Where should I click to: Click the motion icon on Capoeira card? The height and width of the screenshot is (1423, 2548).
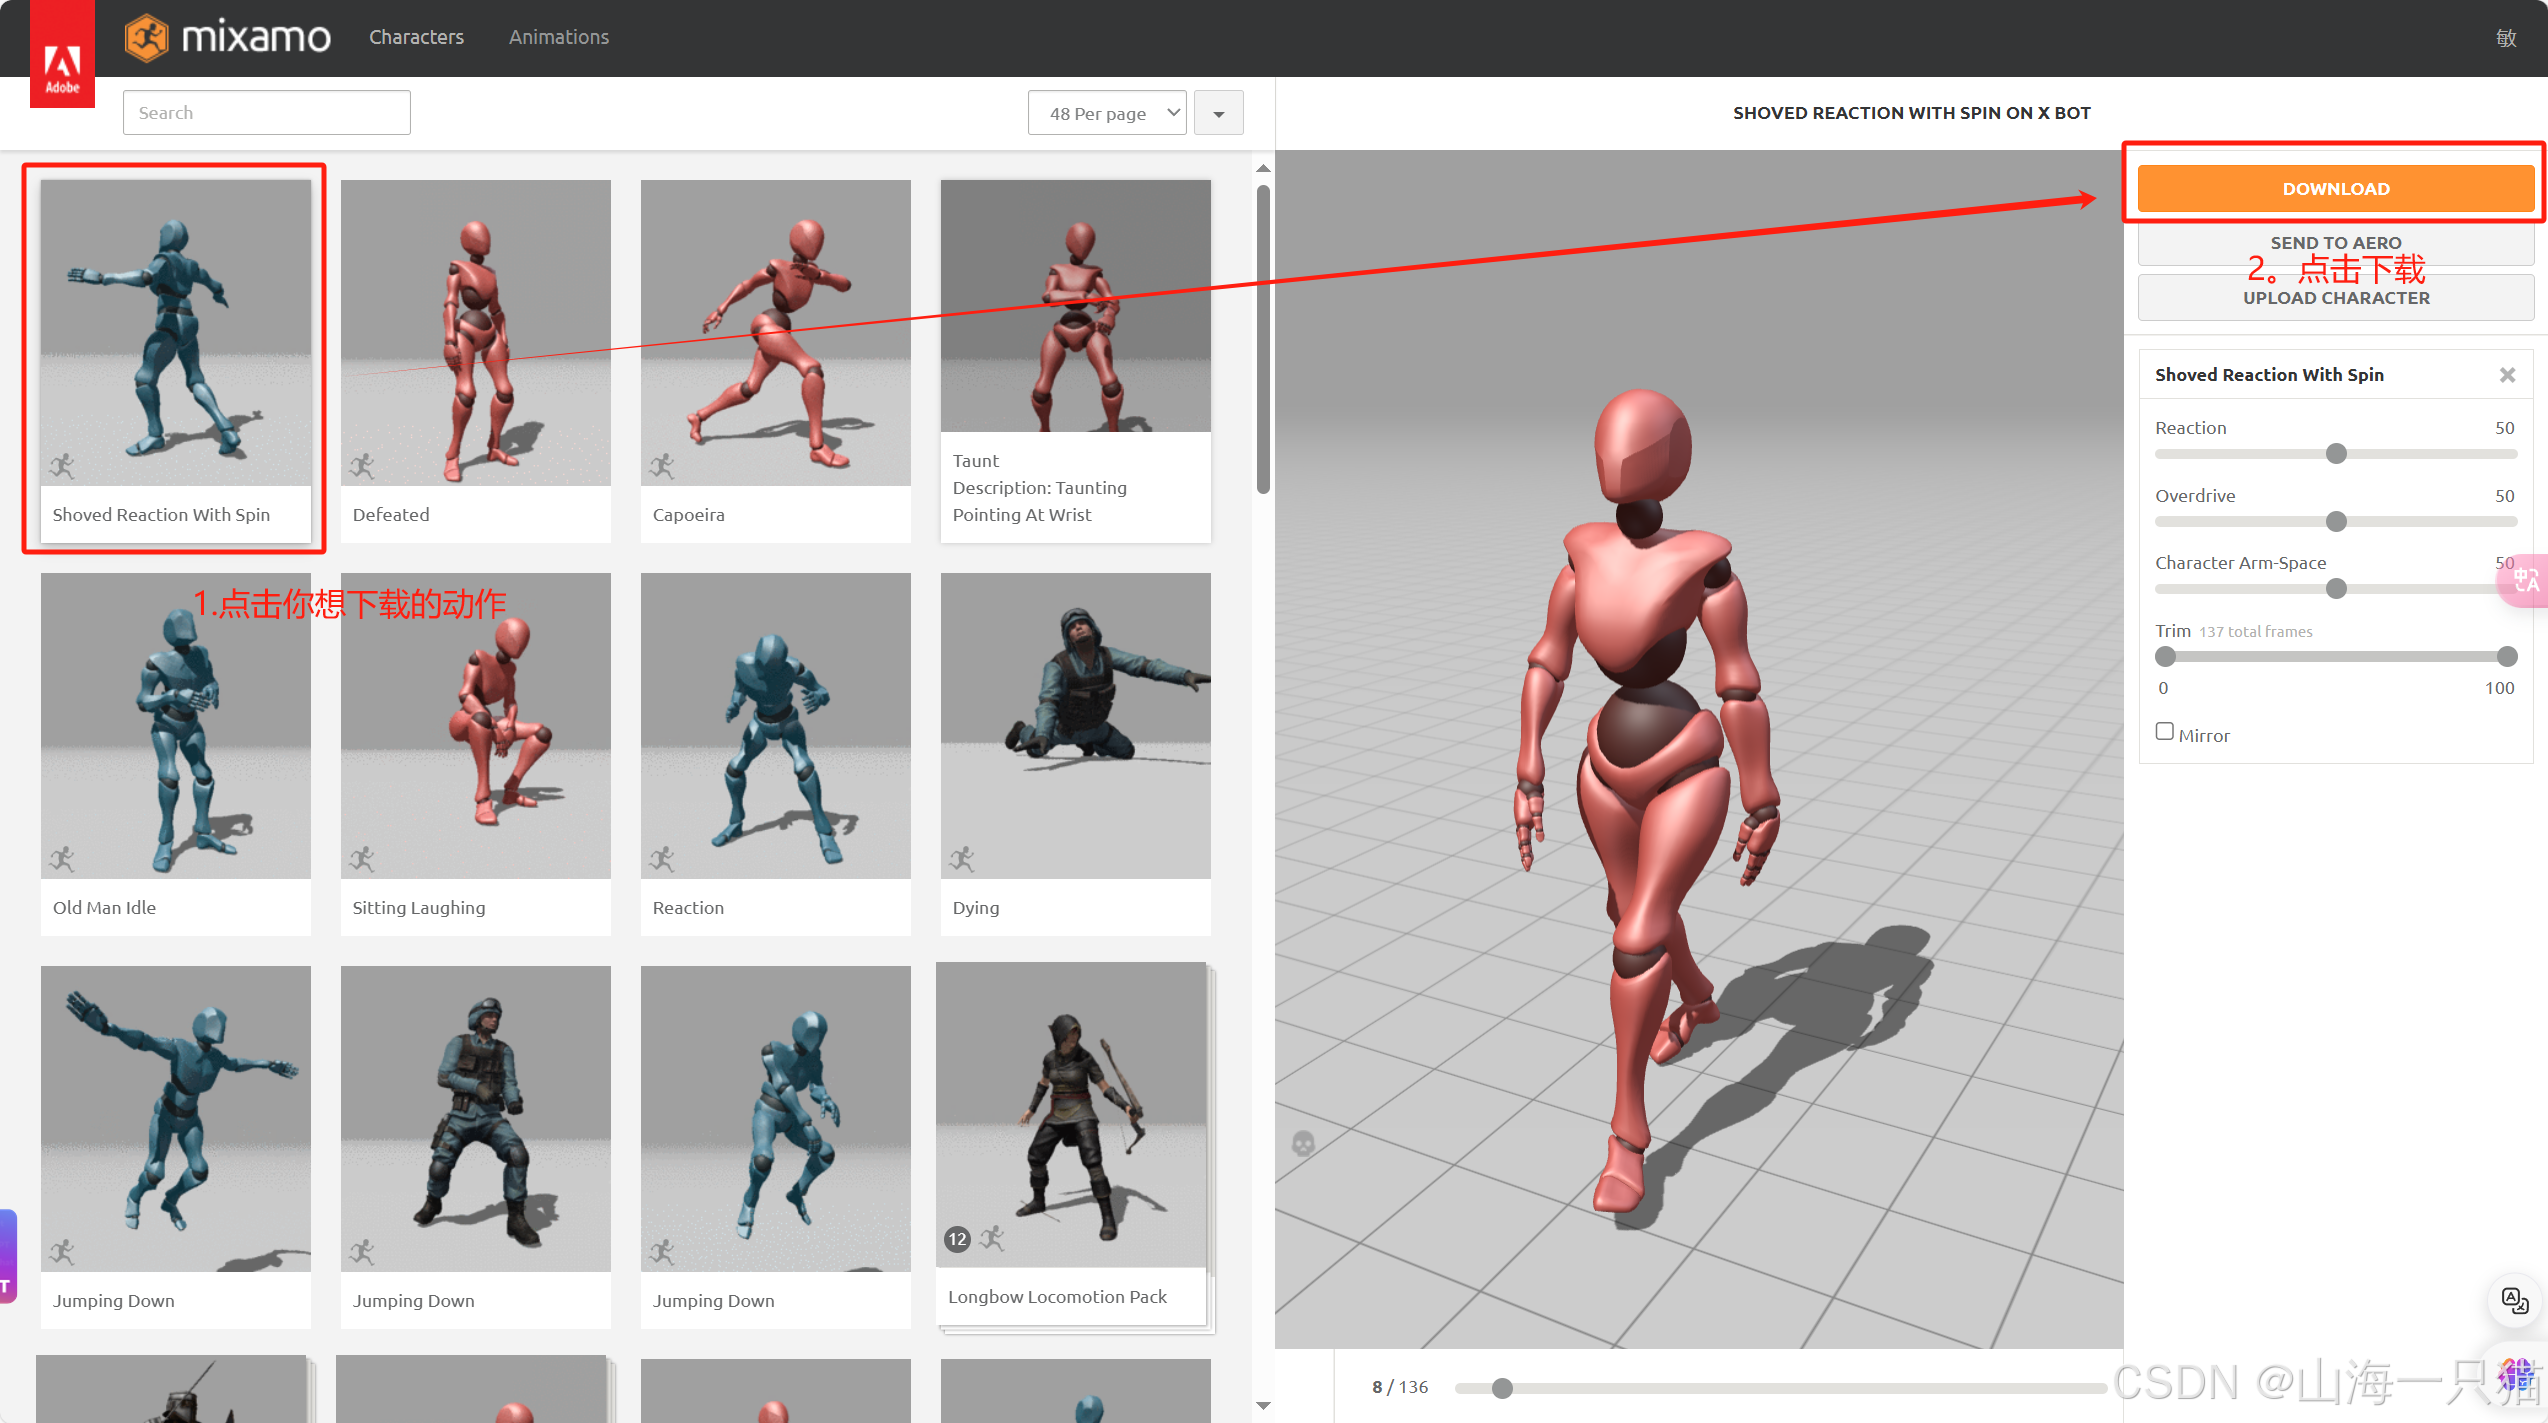coord(662,466)
